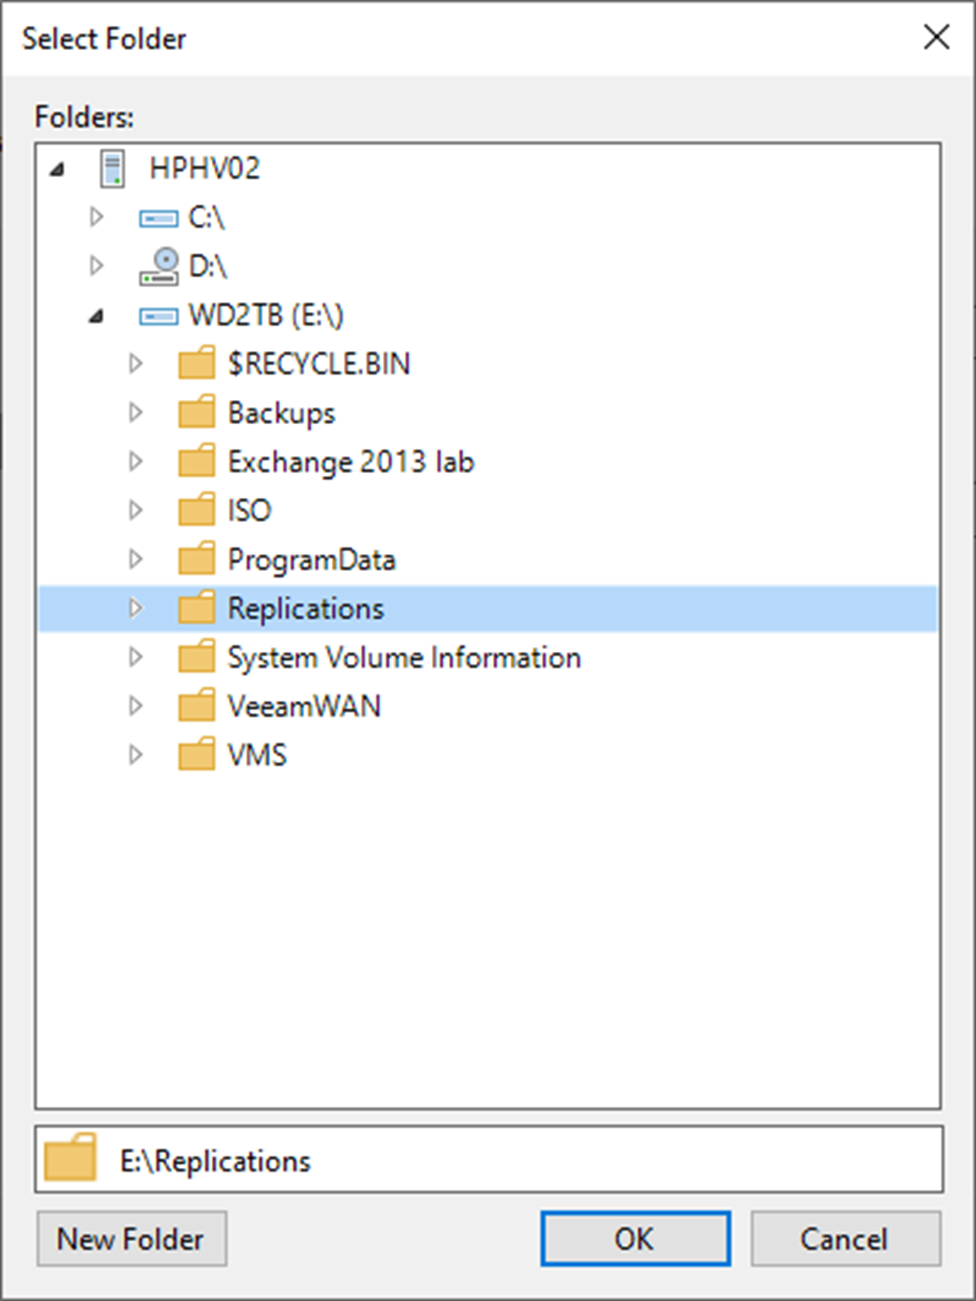Select the ProgramData folder
Screen dimensions: 976x1301
312,559
